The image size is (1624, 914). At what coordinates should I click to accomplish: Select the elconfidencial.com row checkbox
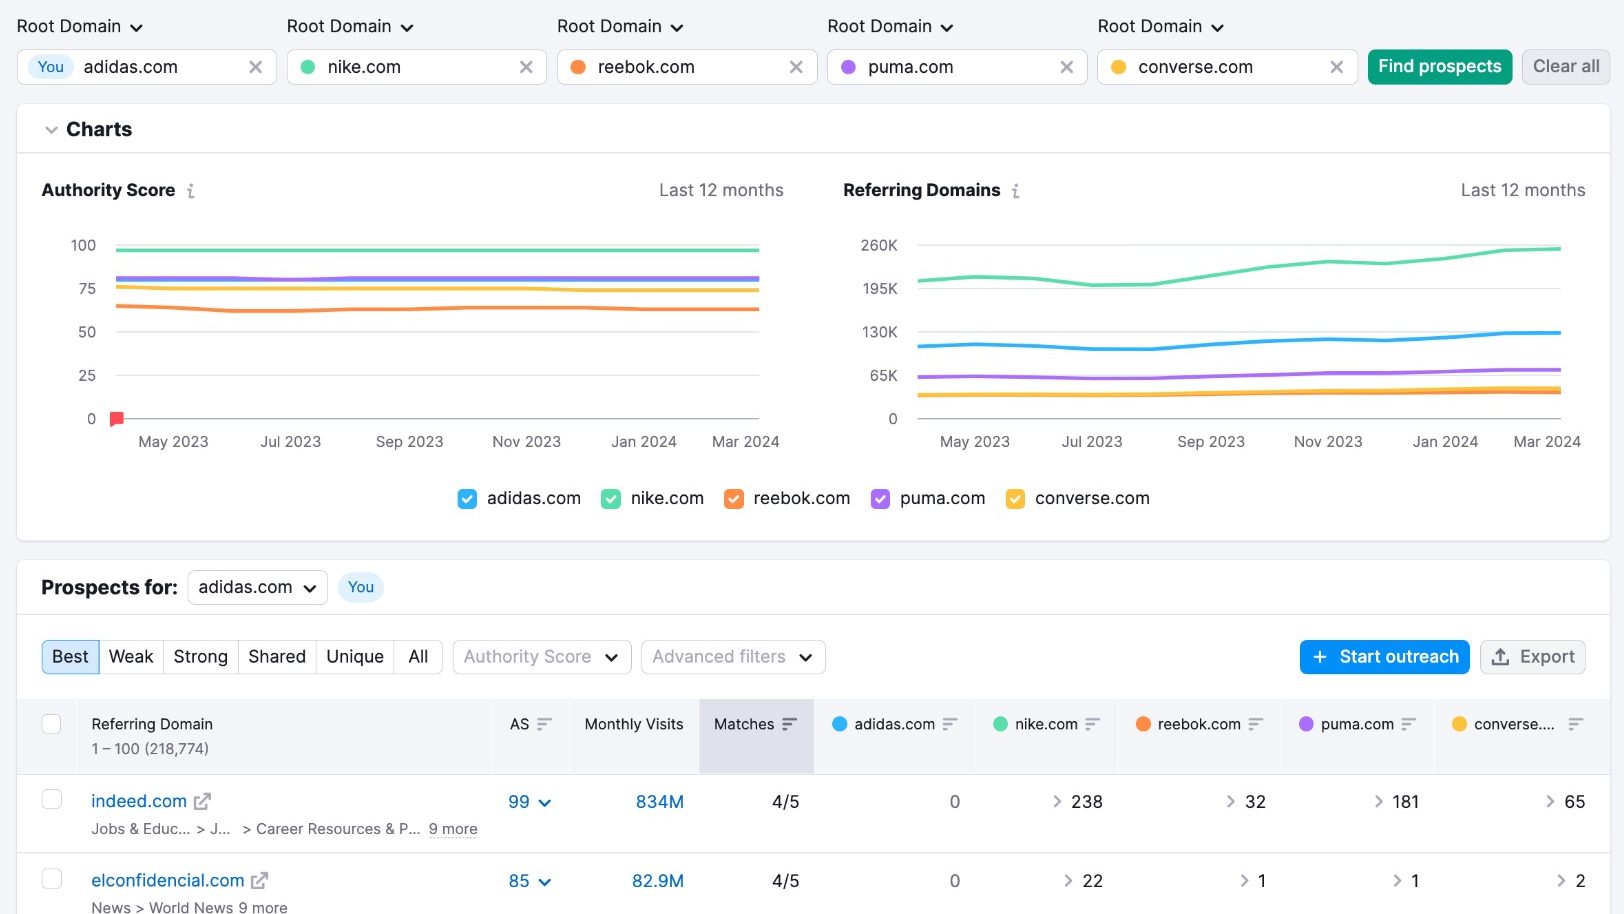tap(52, 878)
